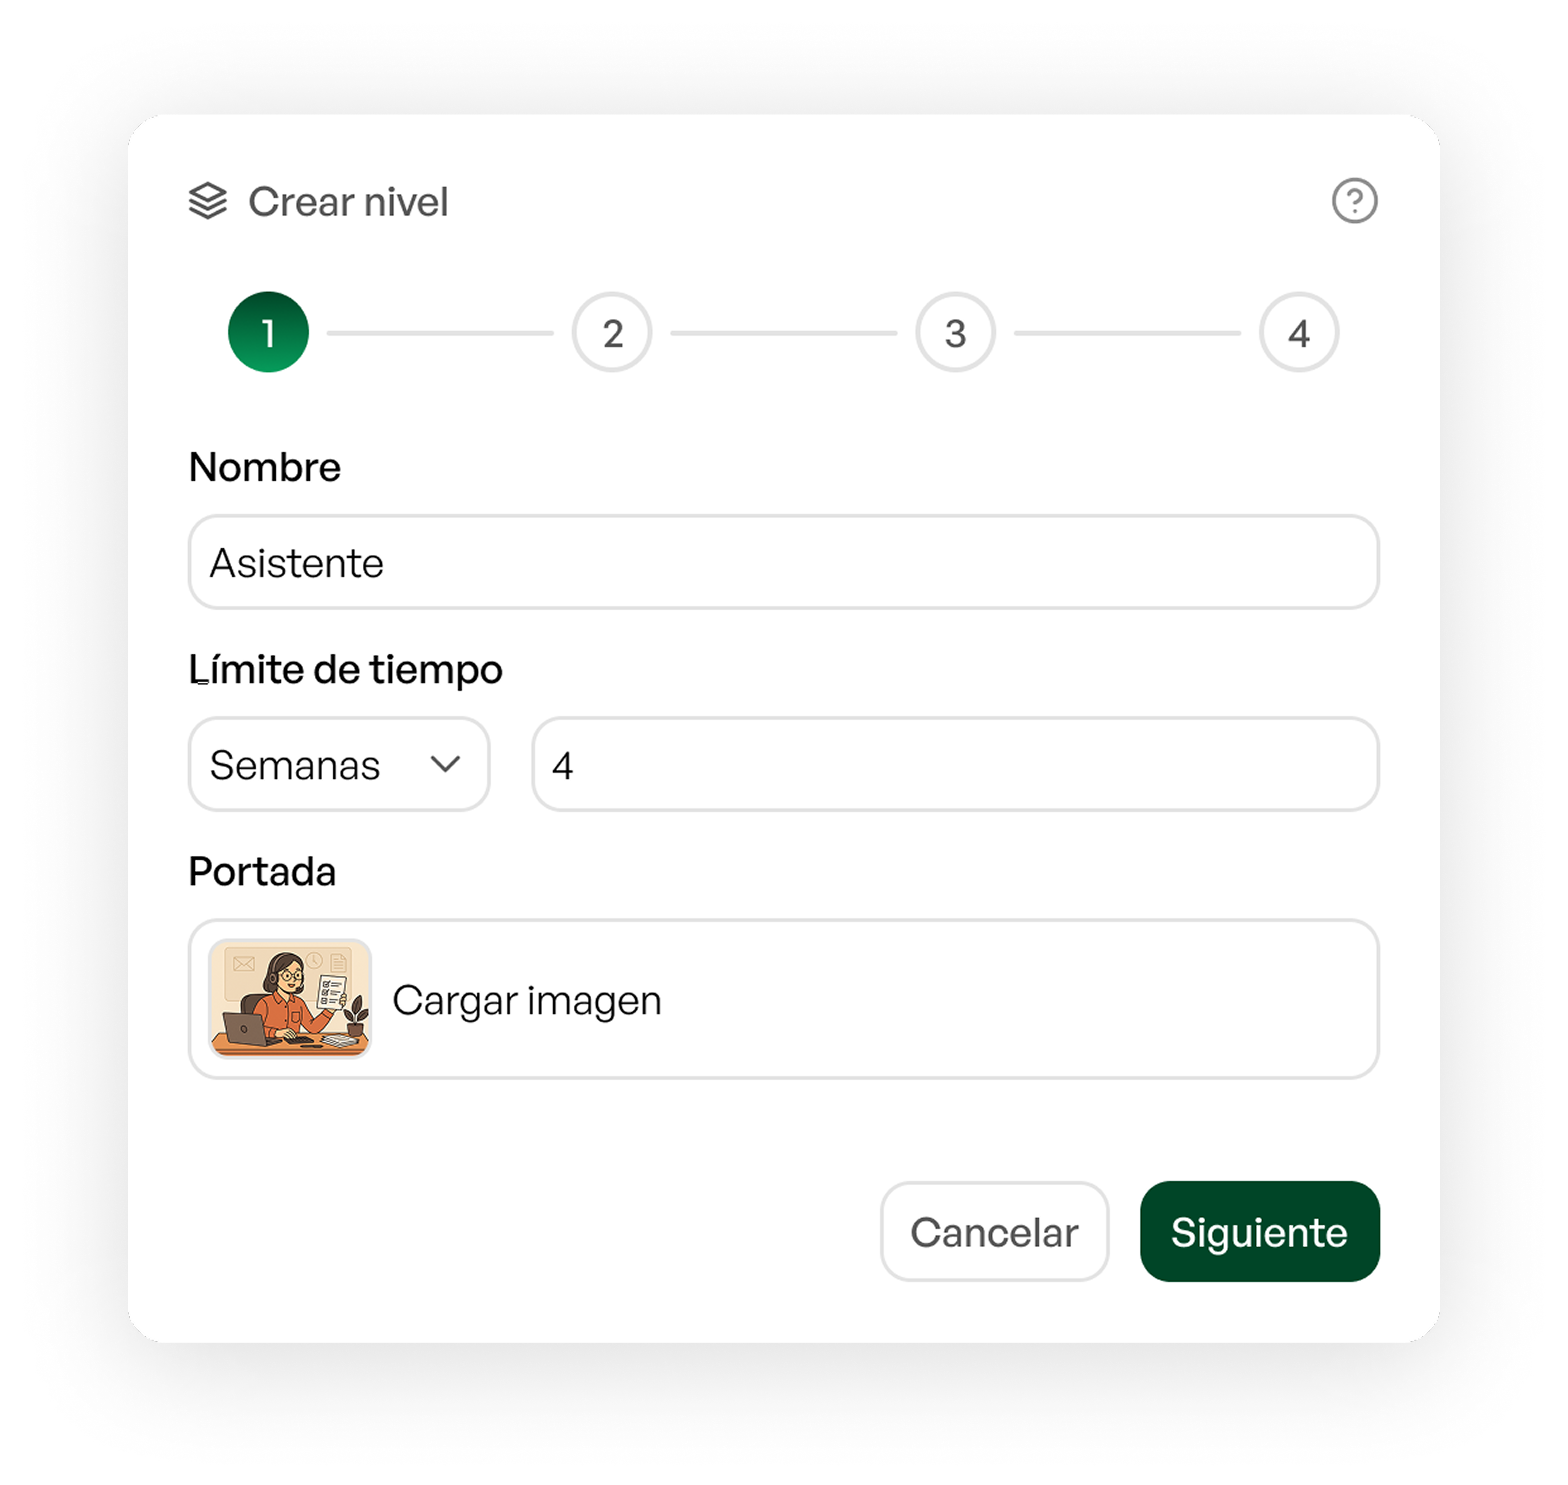Click the Límite de tiempo label
Viewport: 1568px width, 1485px height.
coord(345,669)
